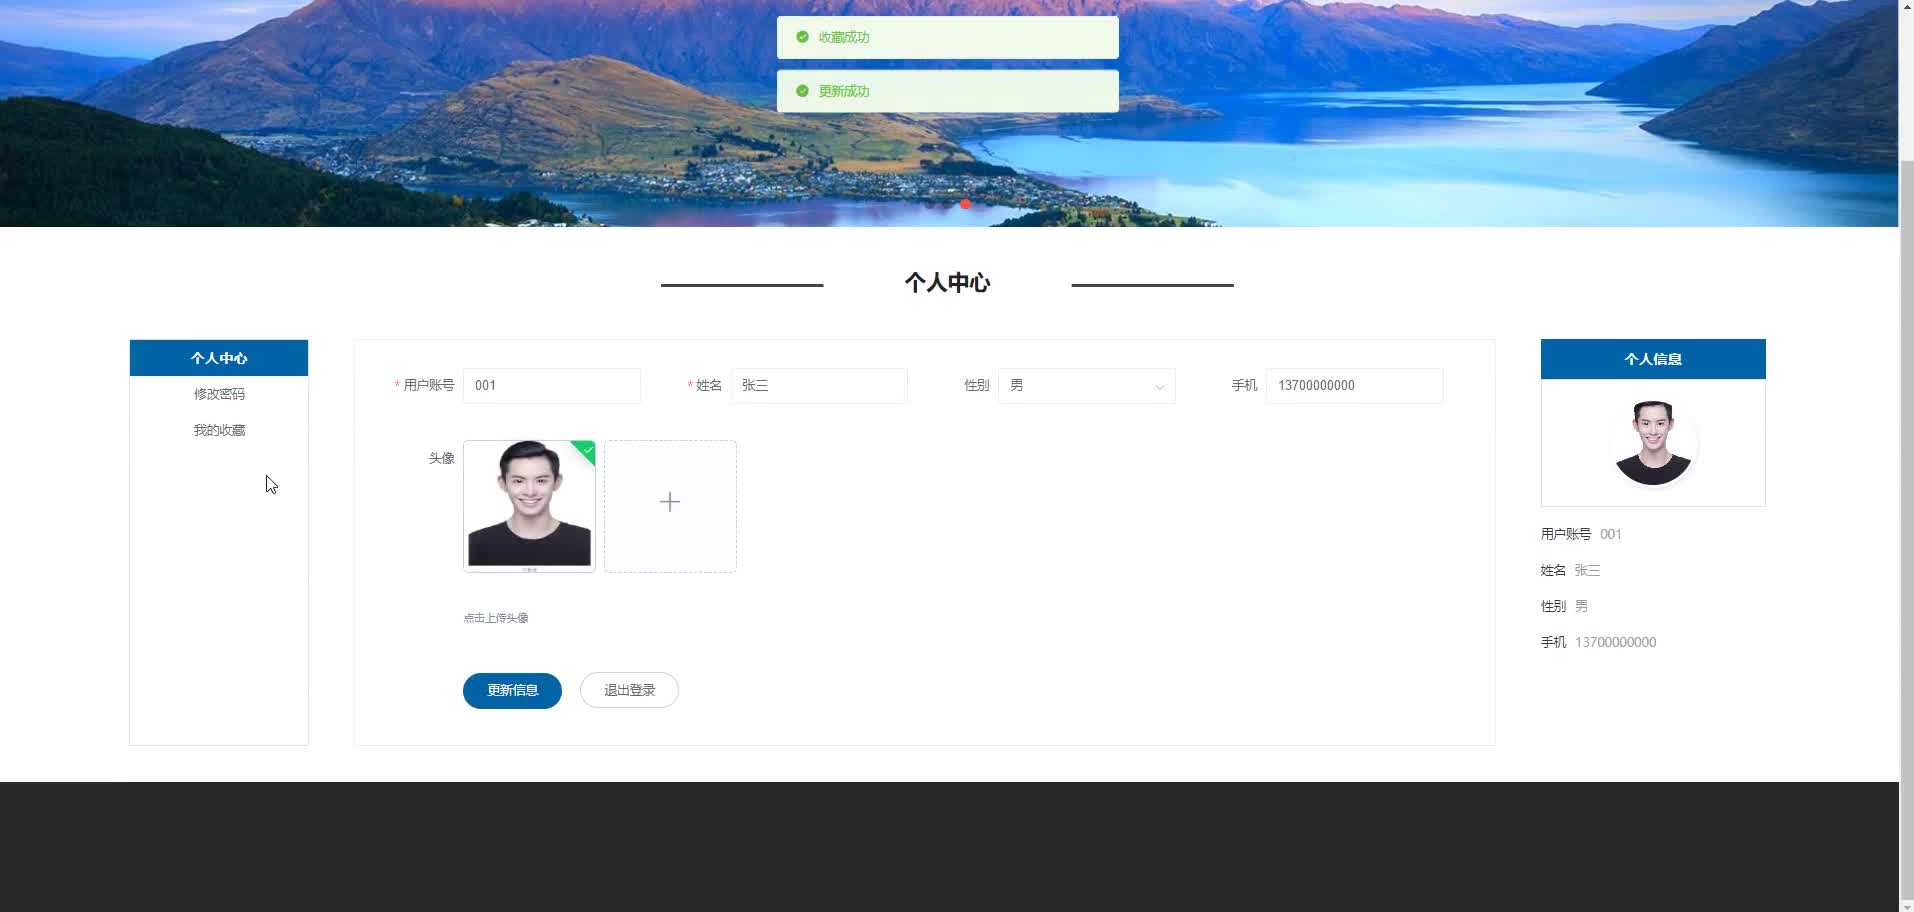Click the 姓名 input field with 张三

(819, 386)
